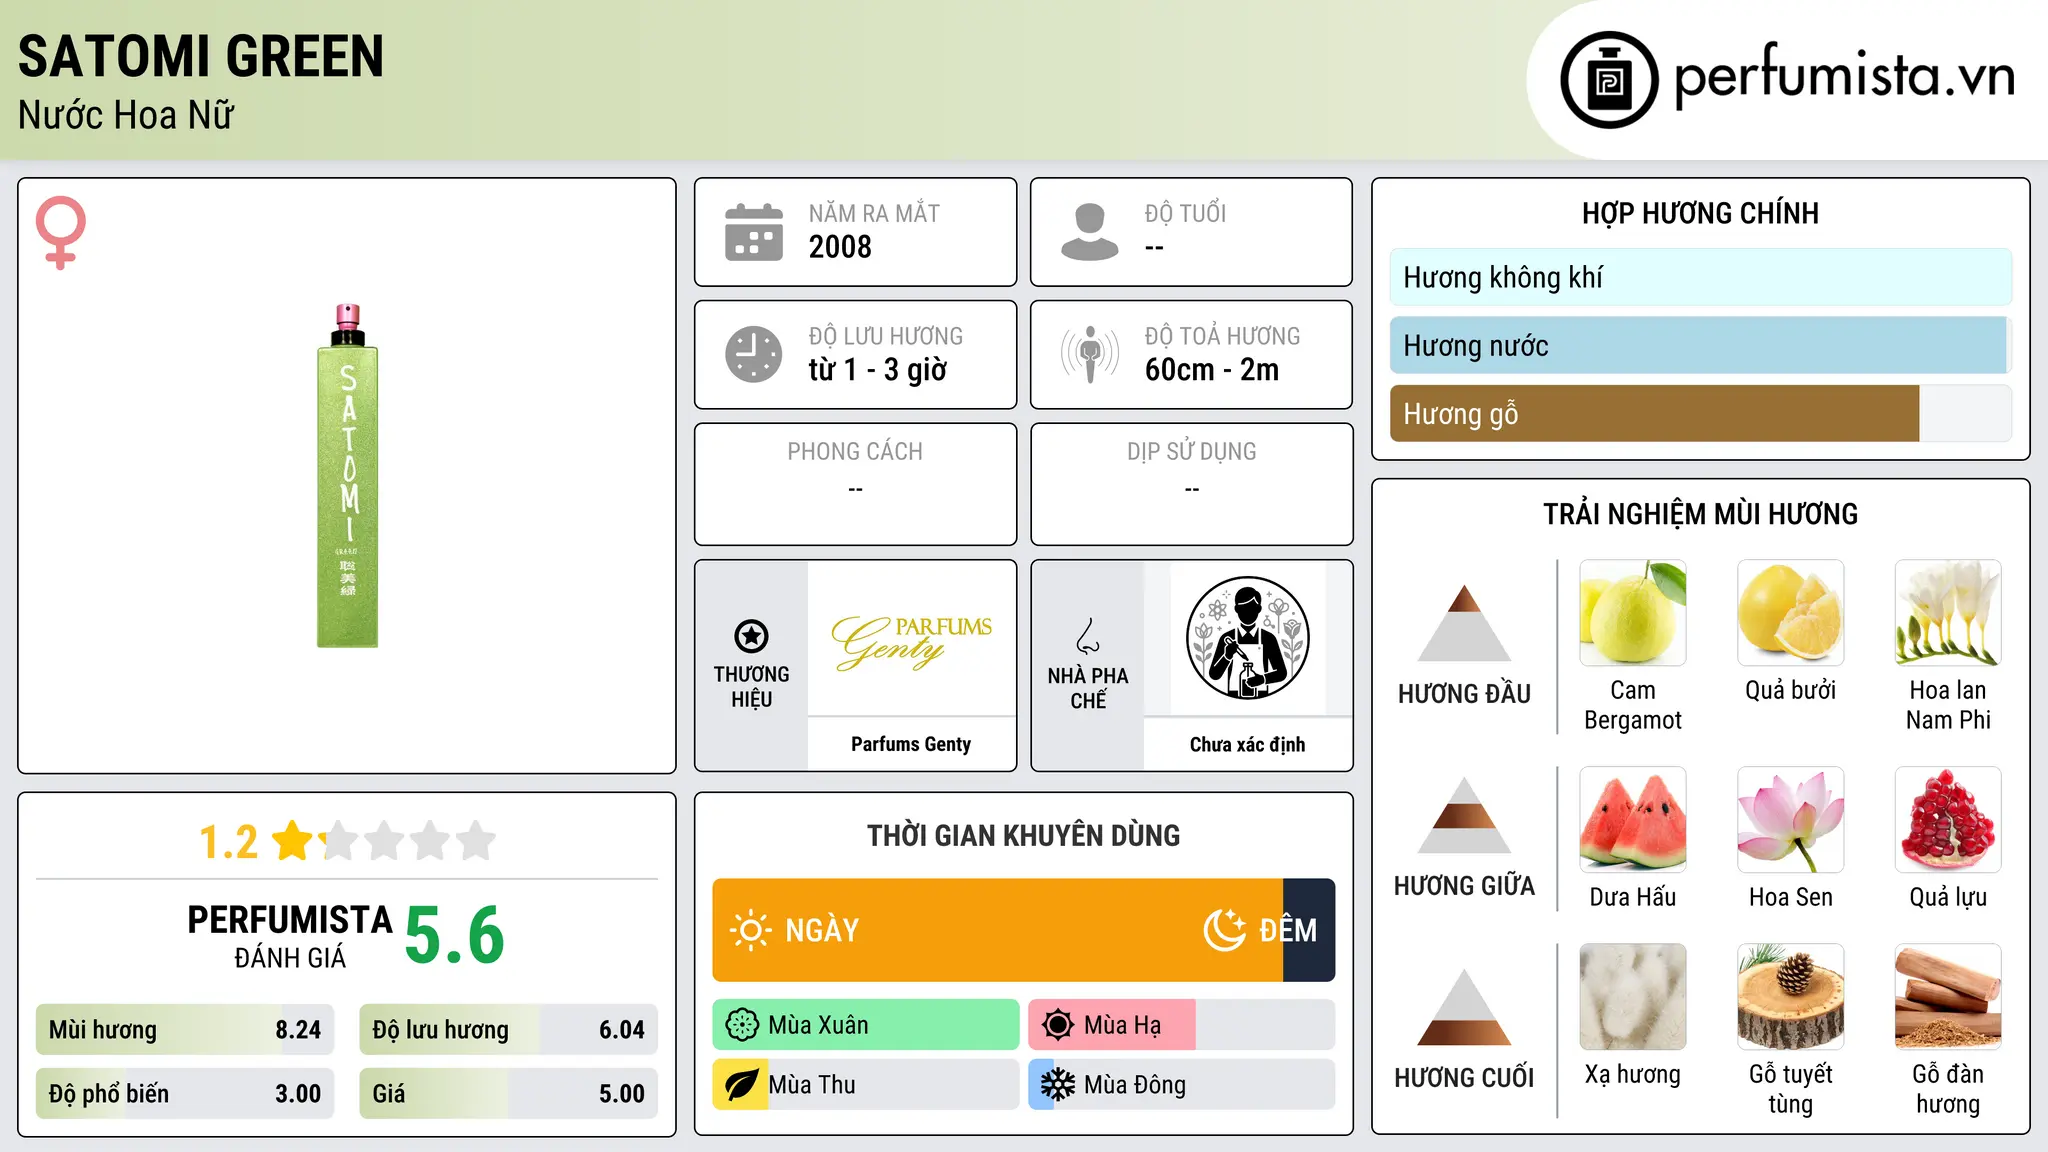The height and width of the screenshot is (1152, 2048).
Task: Click the Mùi hương 8.24 score bar
Action: [185, 1030]
